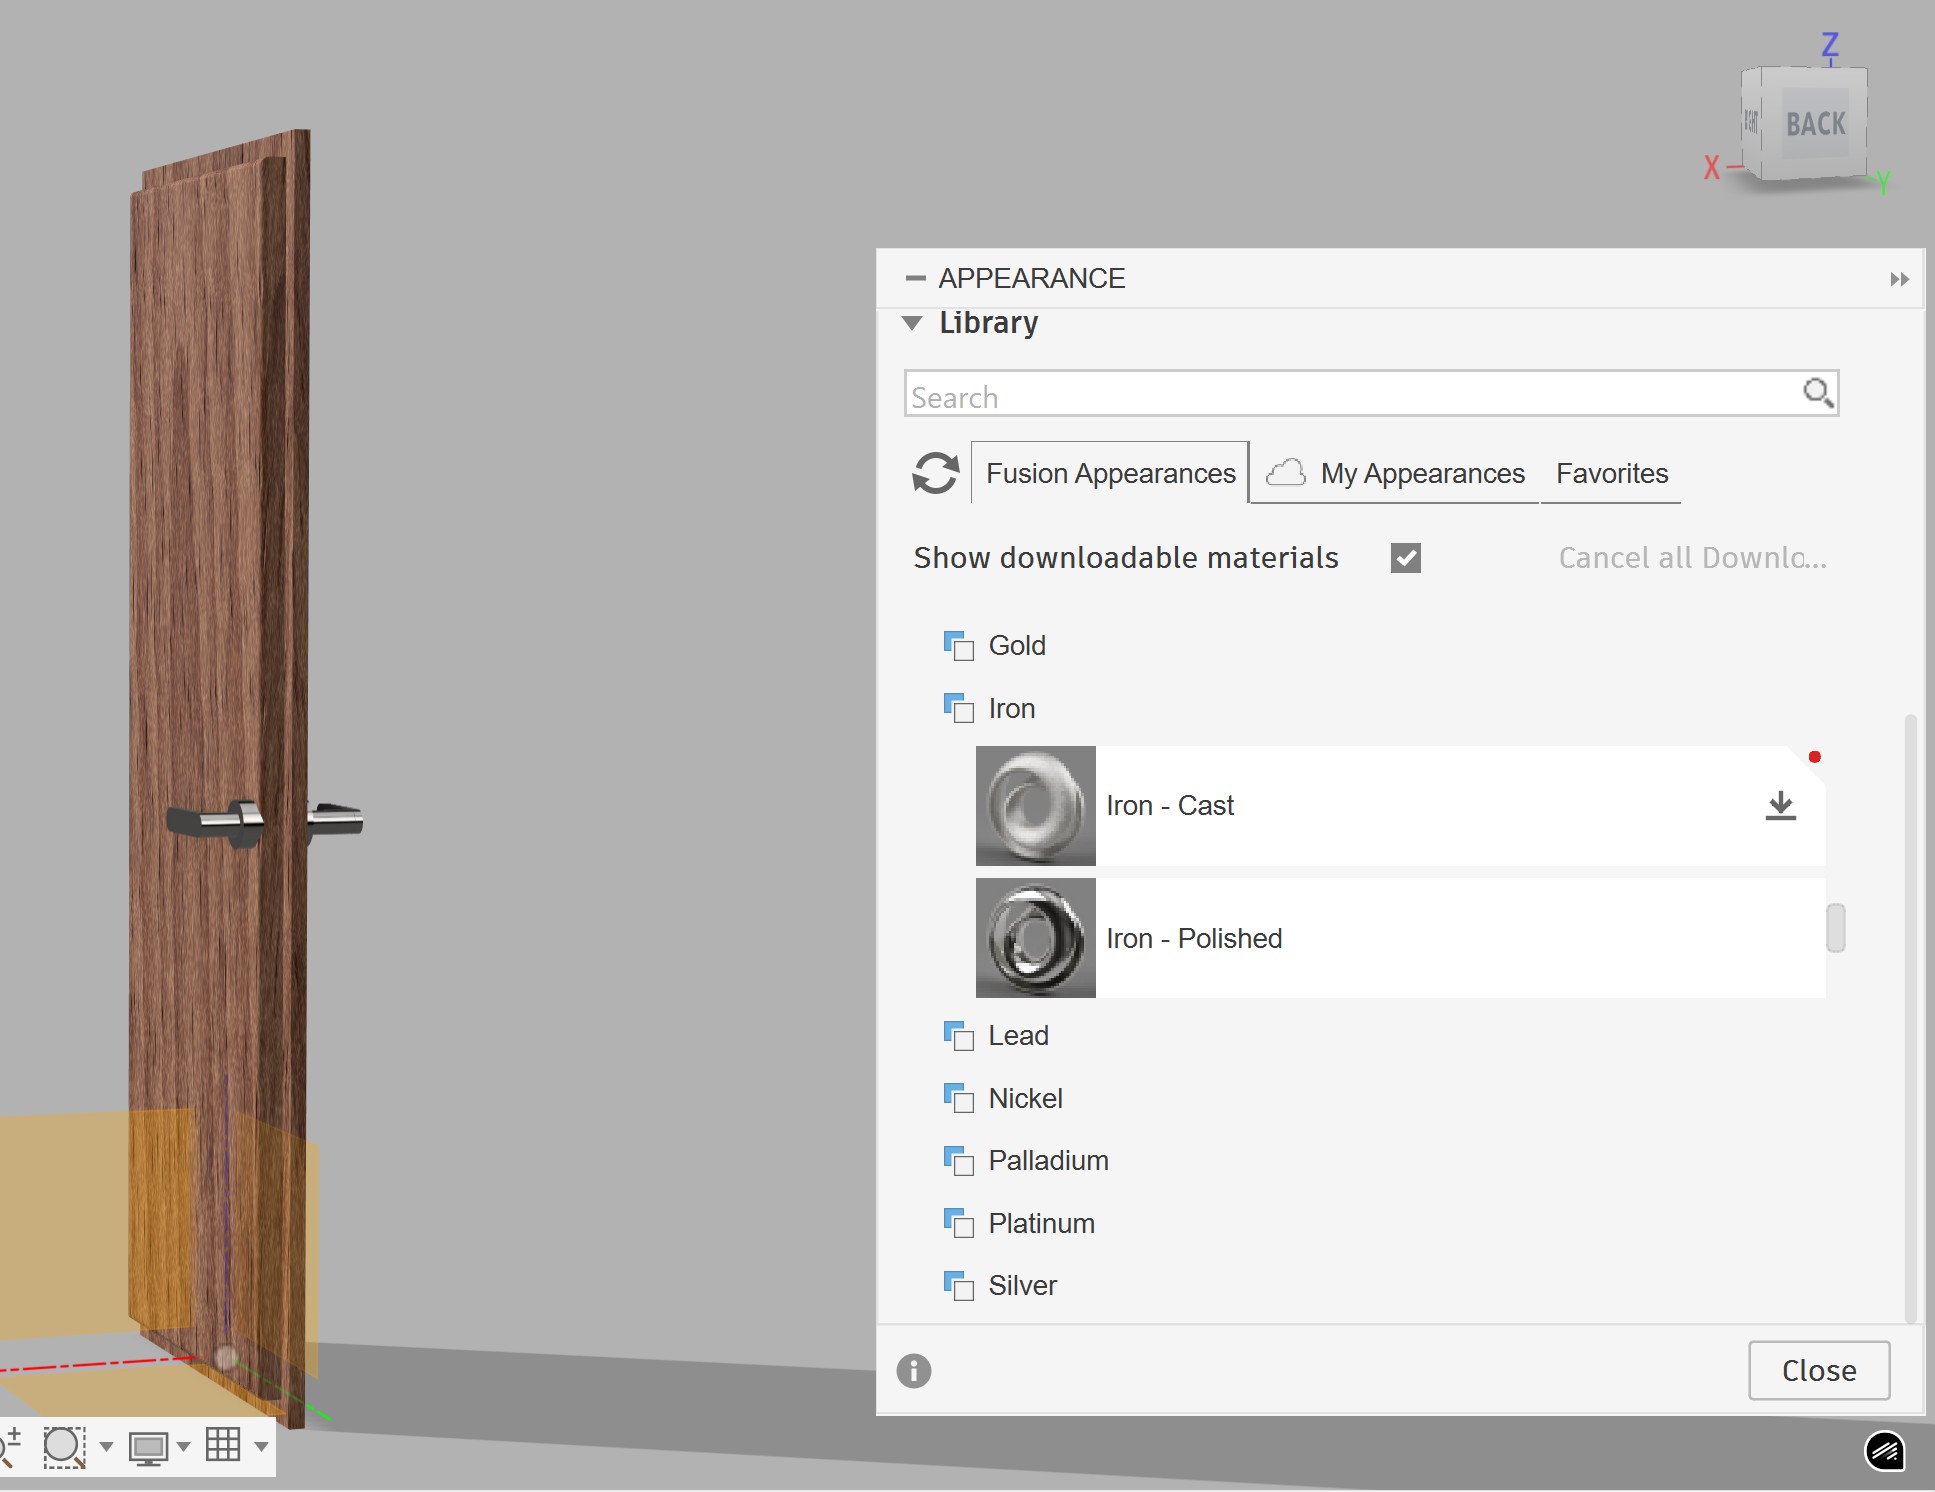Click the search magnifier icon
Image resolution: width=1935 pixels, height=1492 pixels.
point(1817,393)
